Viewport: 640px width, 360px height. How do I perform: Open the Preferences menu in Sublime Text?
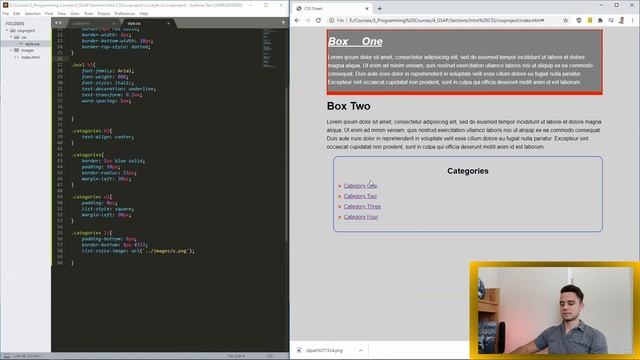point(124,13)
